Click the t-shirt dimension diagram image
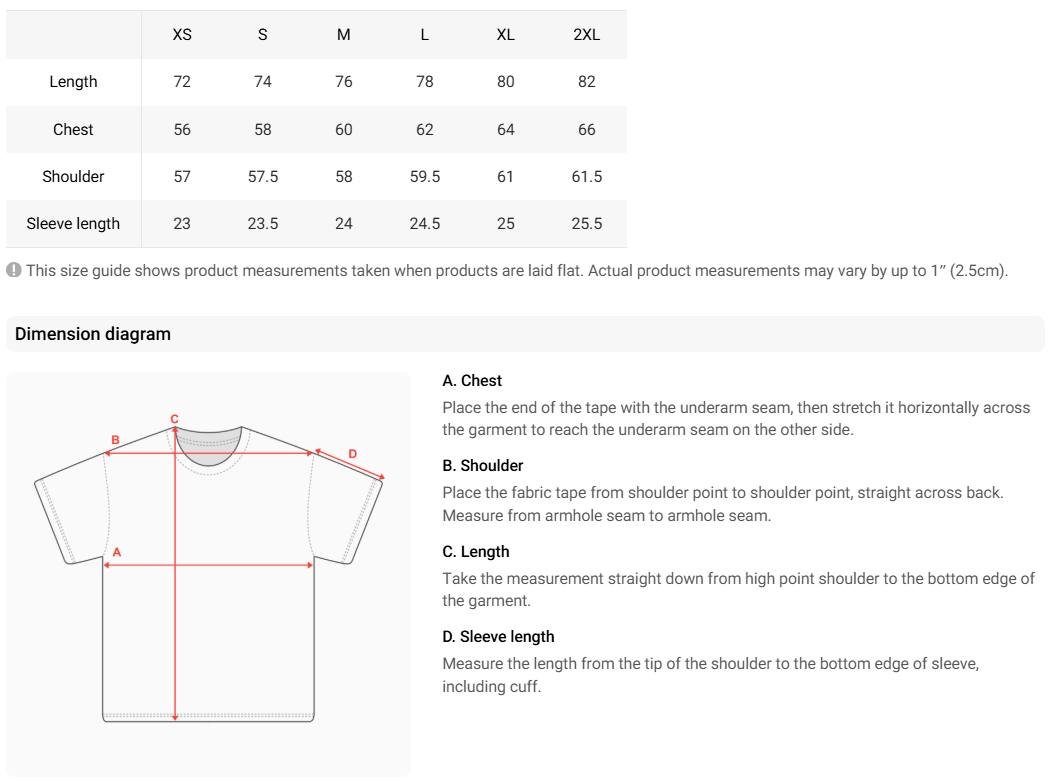This screenshot has width=1053, height=782. pyautogui.click(x=208, y=574)
